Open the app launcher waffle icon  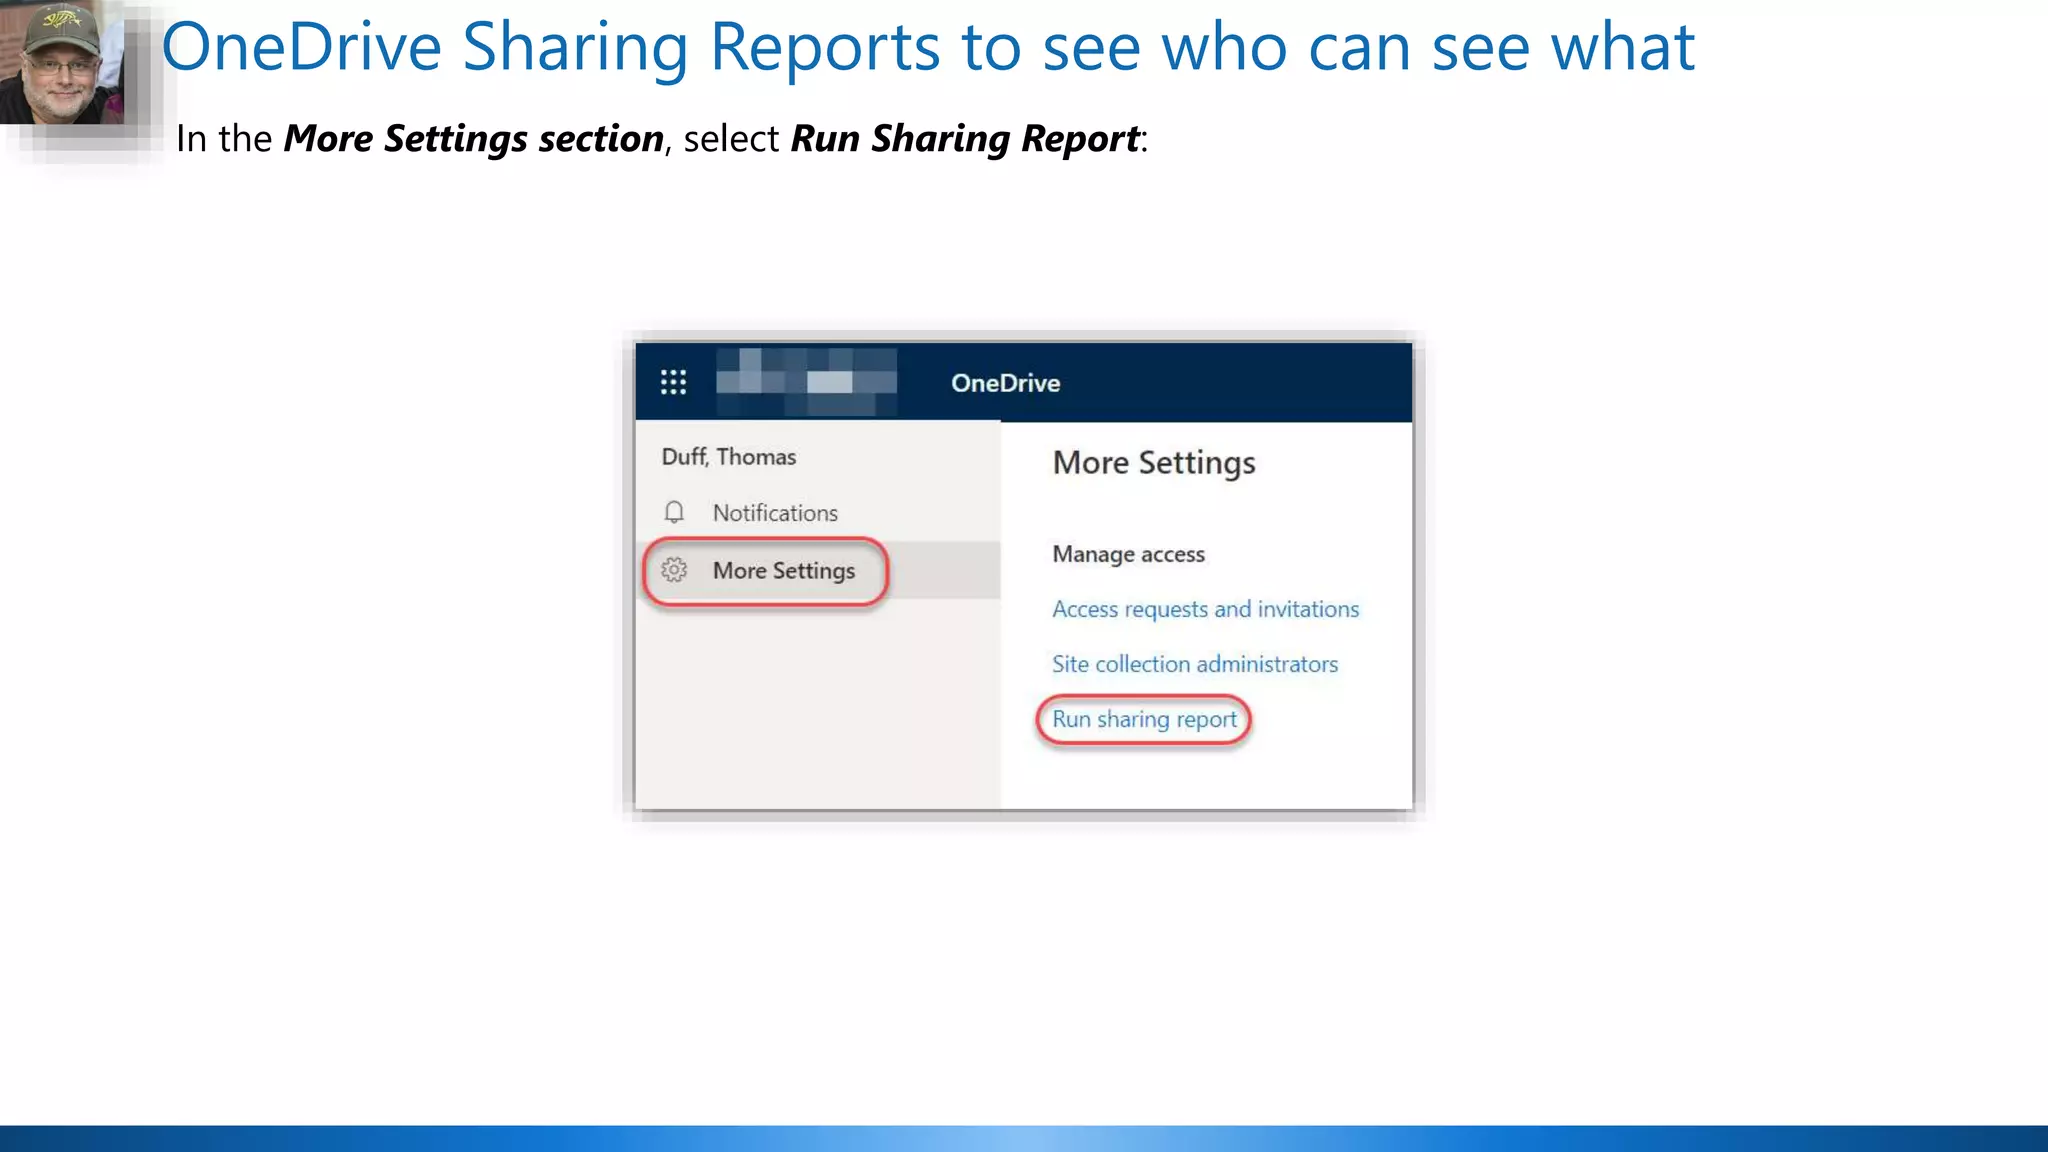673,382
